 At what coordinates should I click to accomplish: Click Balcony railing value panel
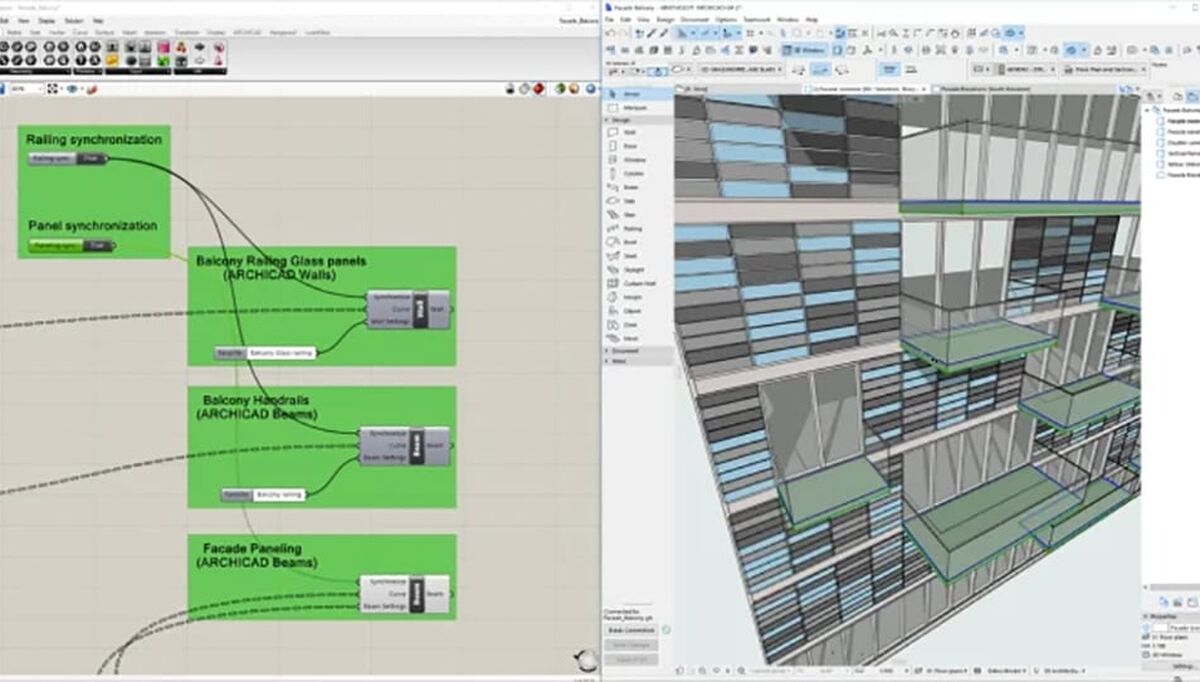(x=279, y=495)
